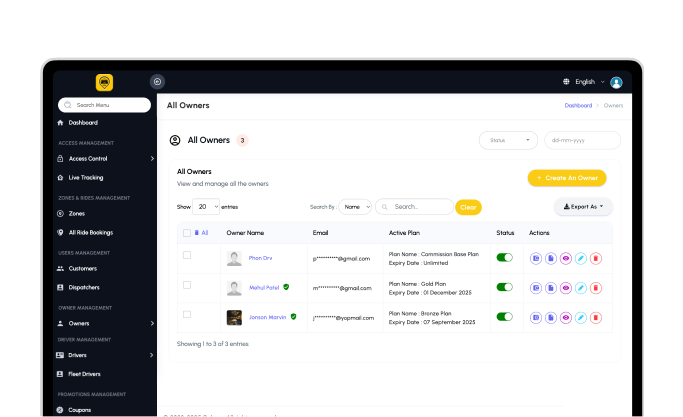Tick the checkbox for Phon Drv row

coord(187,255)
